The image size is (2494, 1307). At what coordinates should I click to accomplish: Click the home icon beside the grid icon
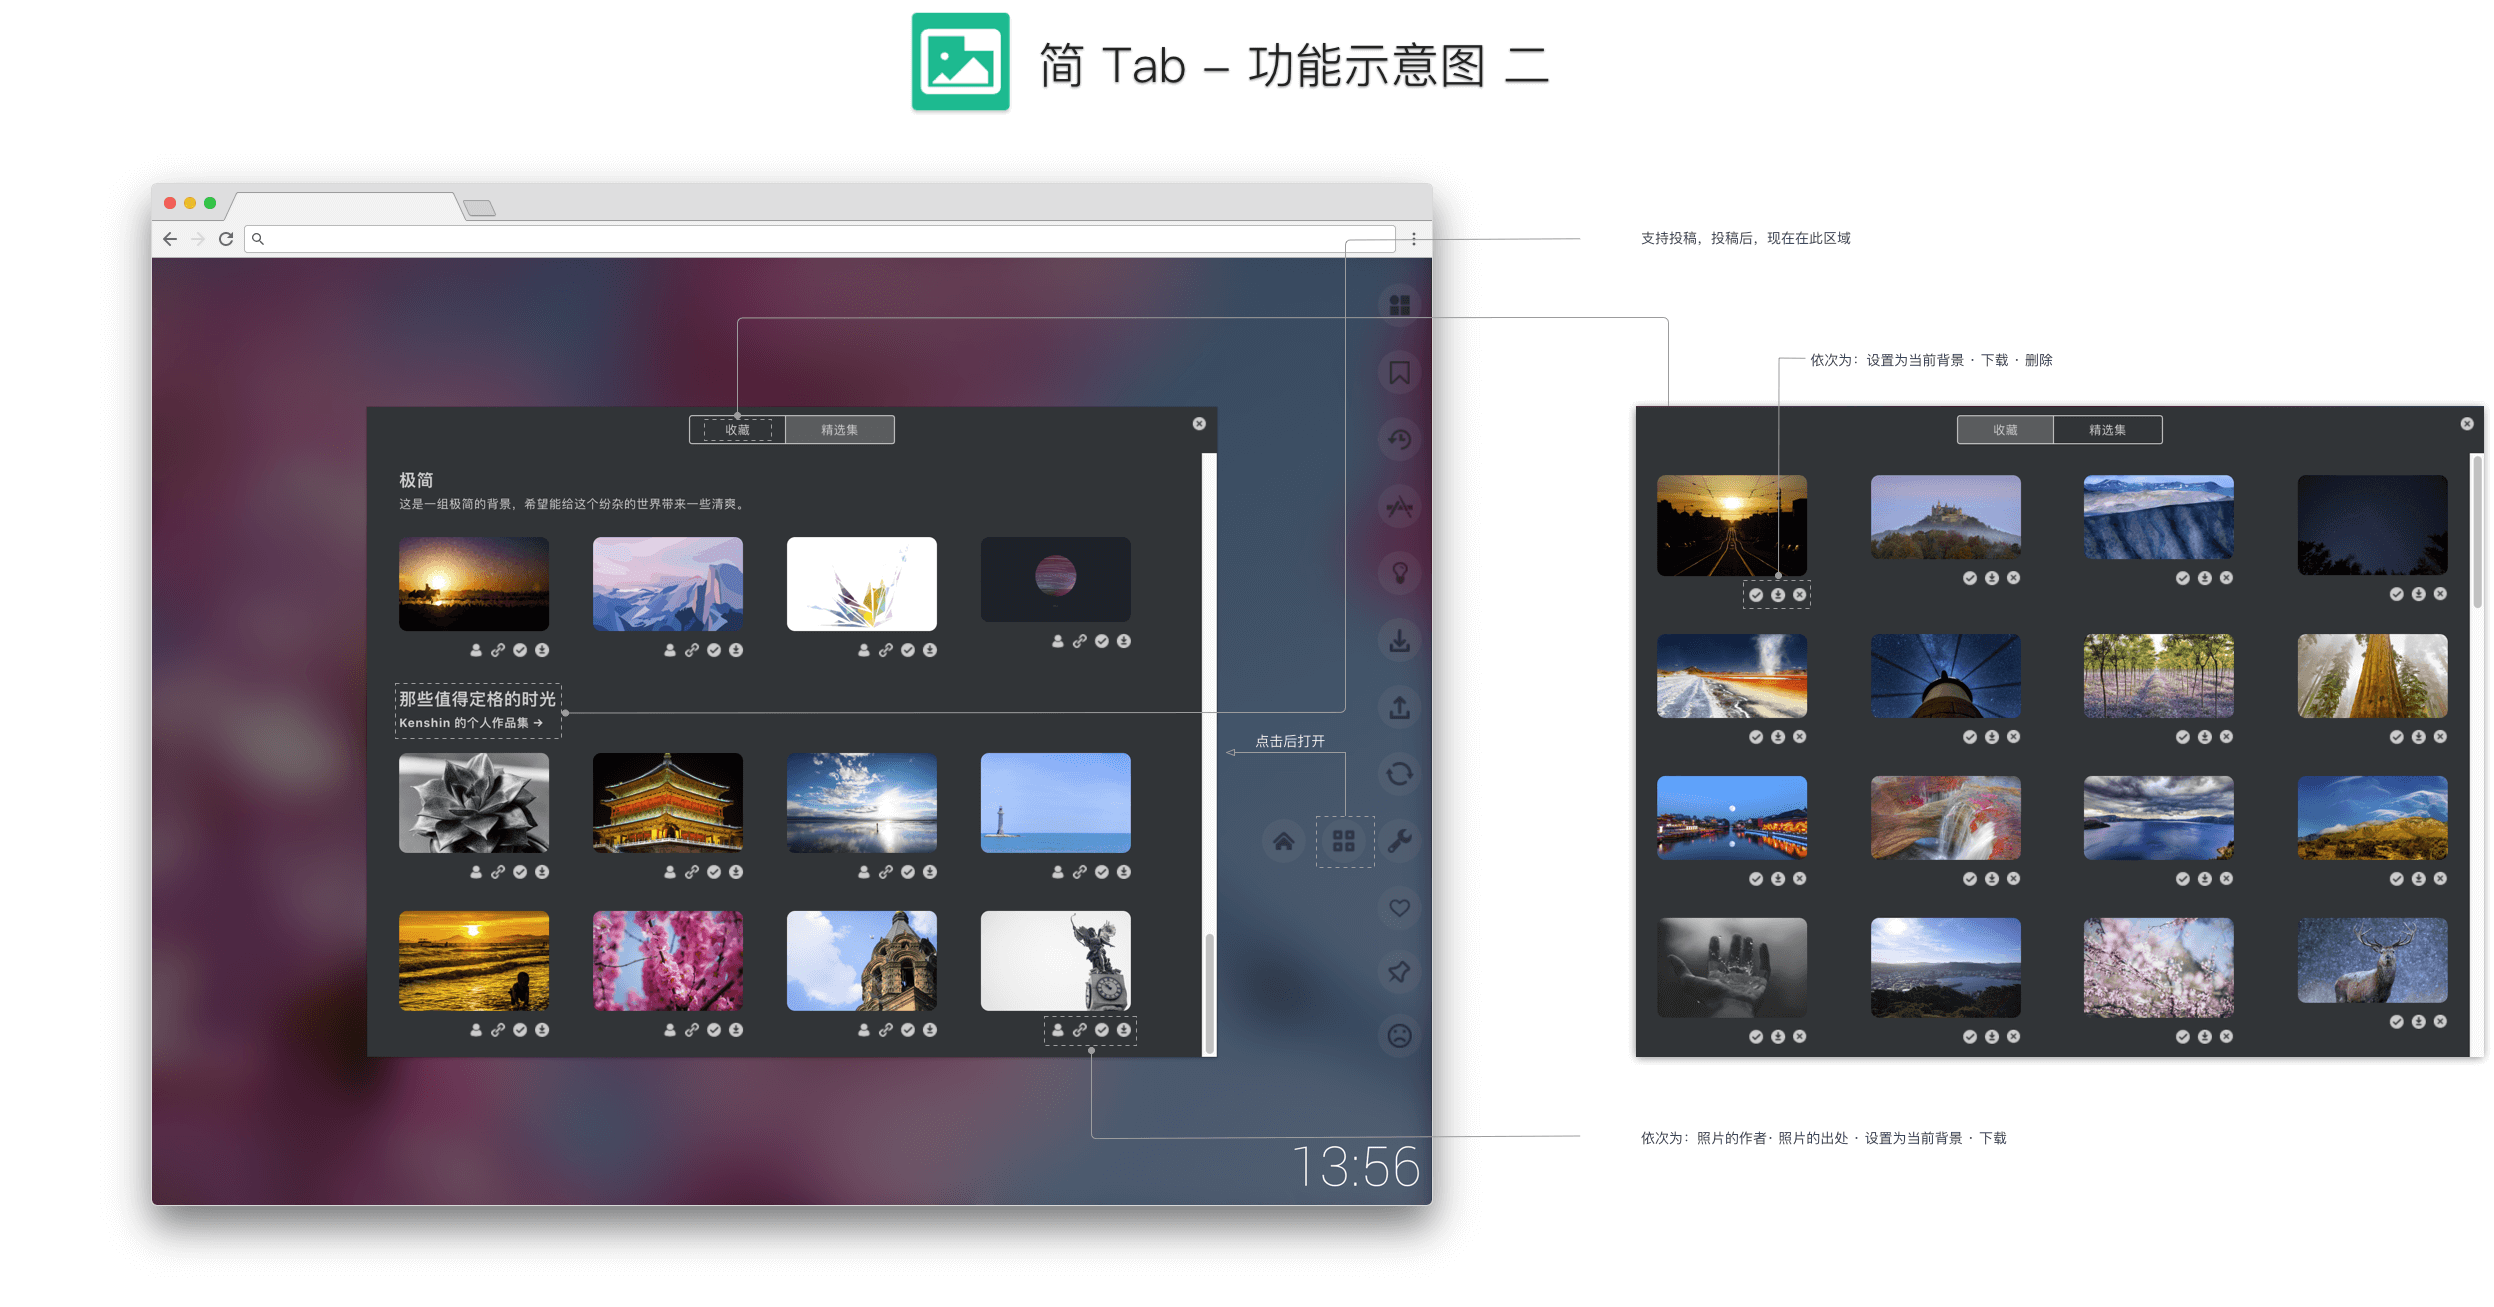[1283, 841]
